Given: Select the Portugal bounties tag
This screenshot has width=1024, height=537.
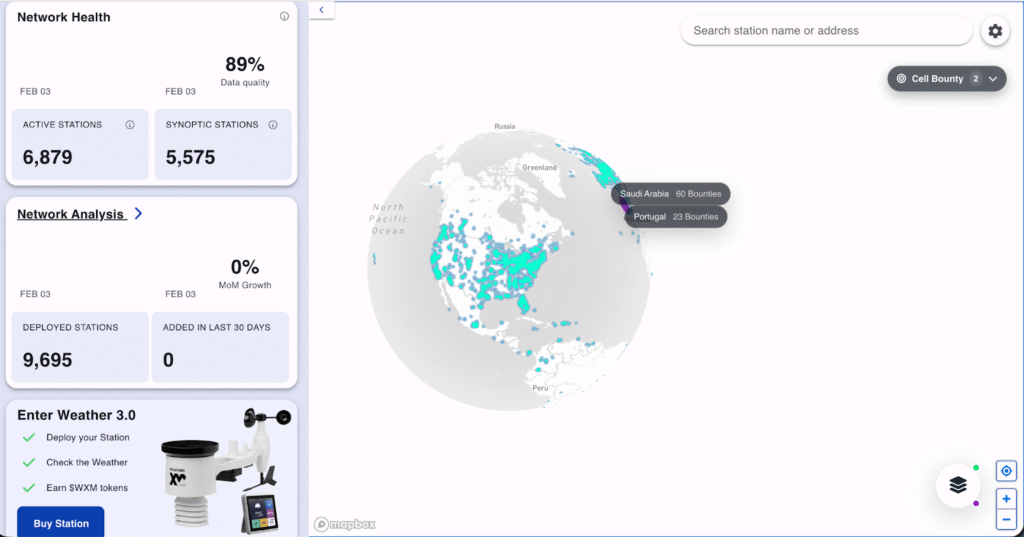Looking at the screenshot, I should click(677, 216).
